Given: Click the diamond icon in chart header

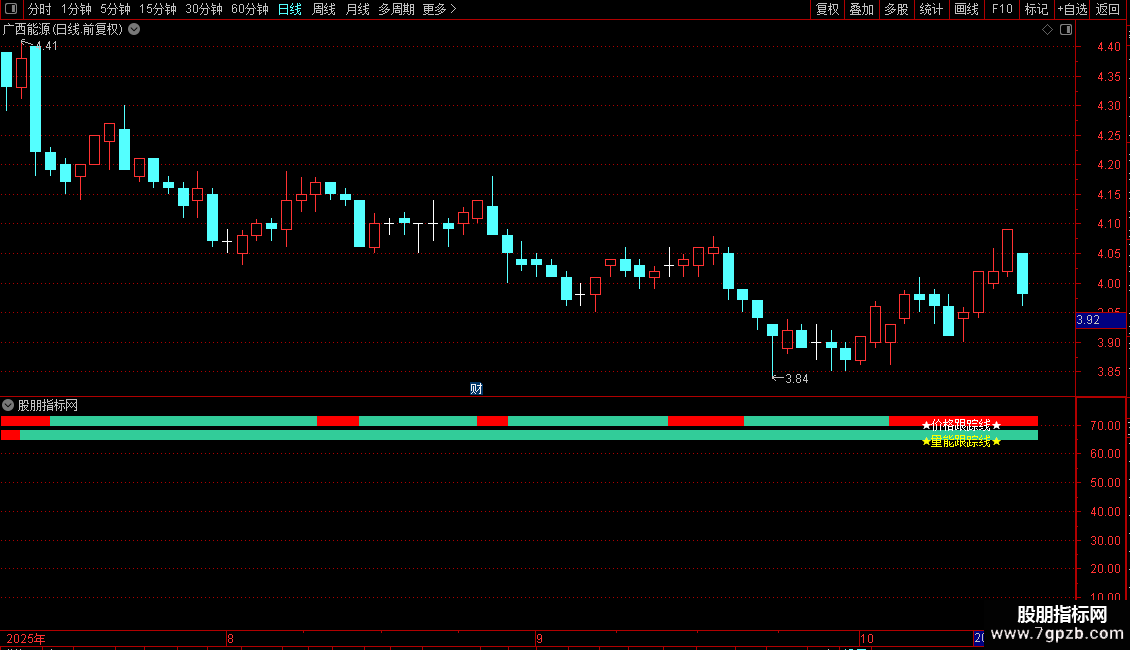Looking at the screenshot, I should [x=1048, y=30].
